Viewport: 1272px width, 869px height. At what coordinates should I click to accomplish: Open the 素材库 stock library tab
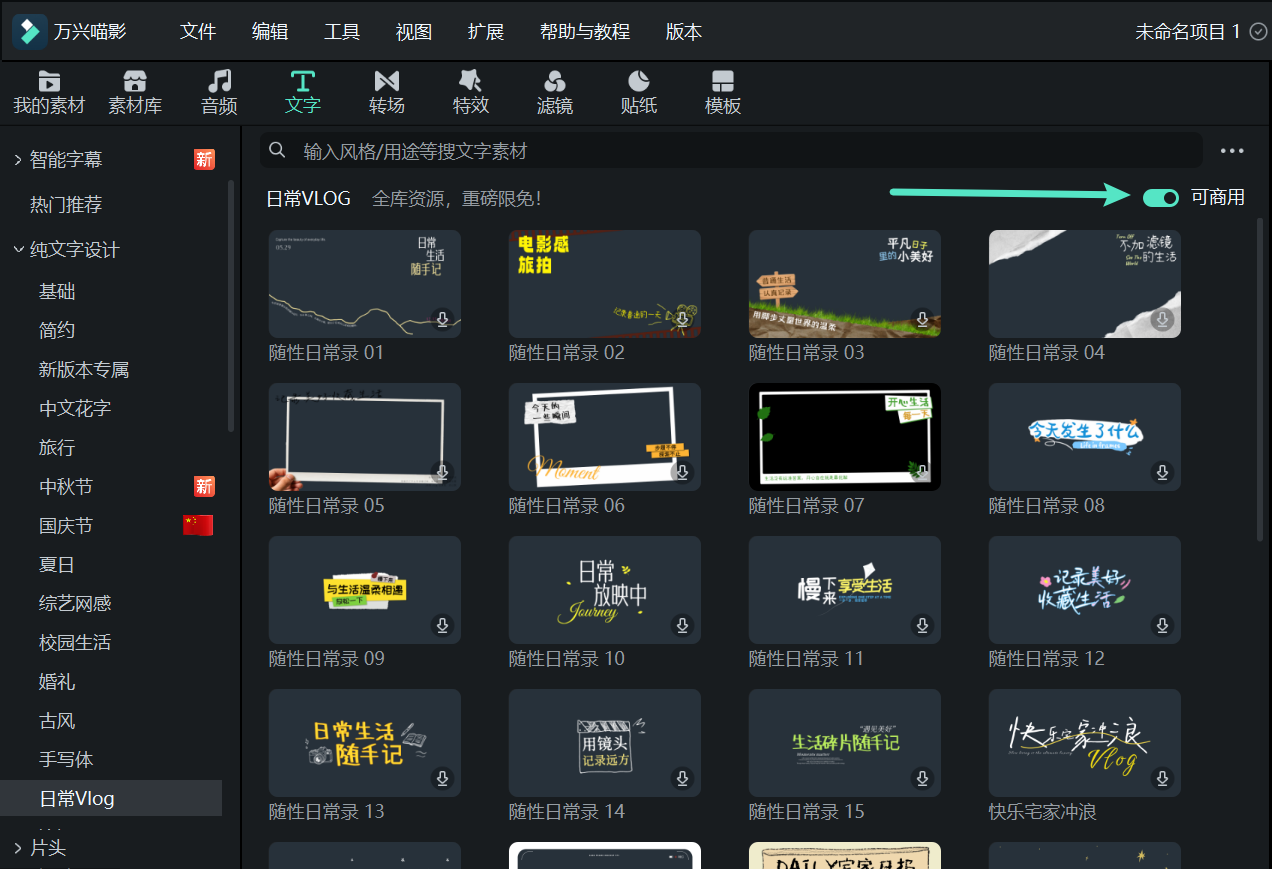pyautogui.click(x=135, y=93)
